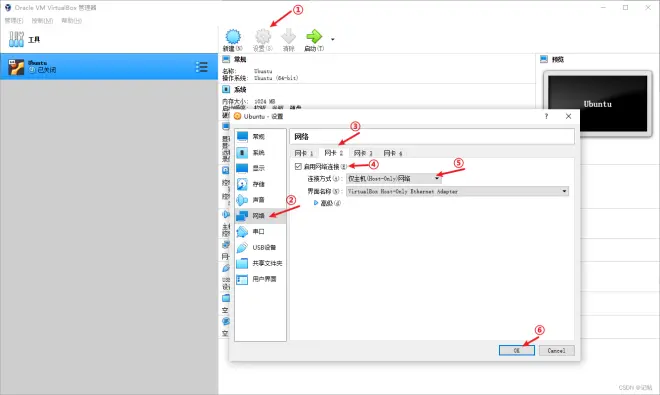Click the General (常规) section header in details
Image resolution: width=660 pixels, height=395 pixels.
(240, 59)
